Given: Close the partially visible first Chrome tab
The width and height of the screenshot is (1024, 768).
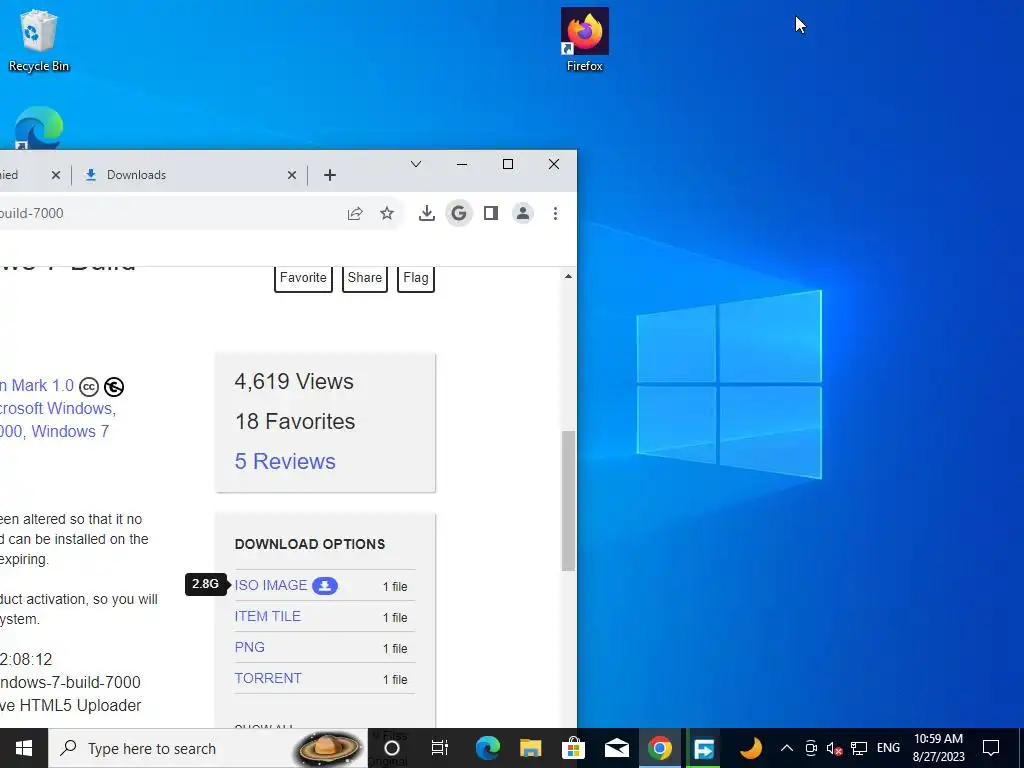Looking at the screenshot, I should pyautogui.click(x=56, y=175).
